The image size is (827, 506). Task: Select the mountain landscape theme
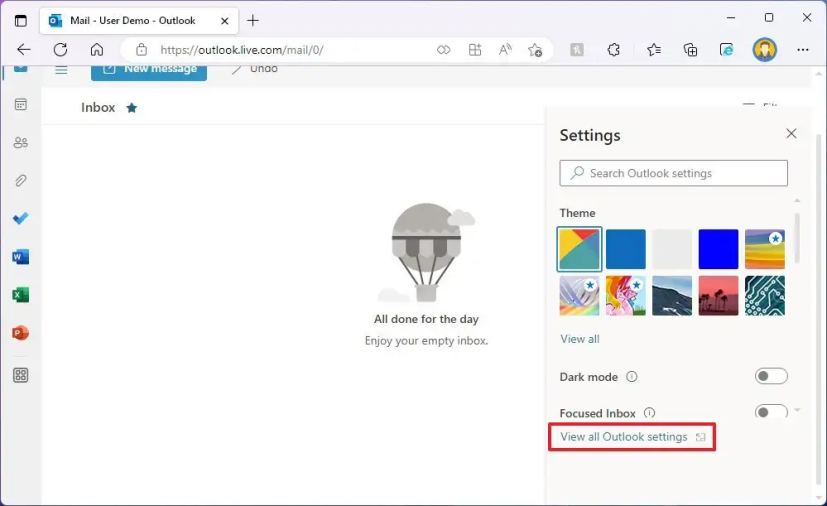tap(672, 295)
